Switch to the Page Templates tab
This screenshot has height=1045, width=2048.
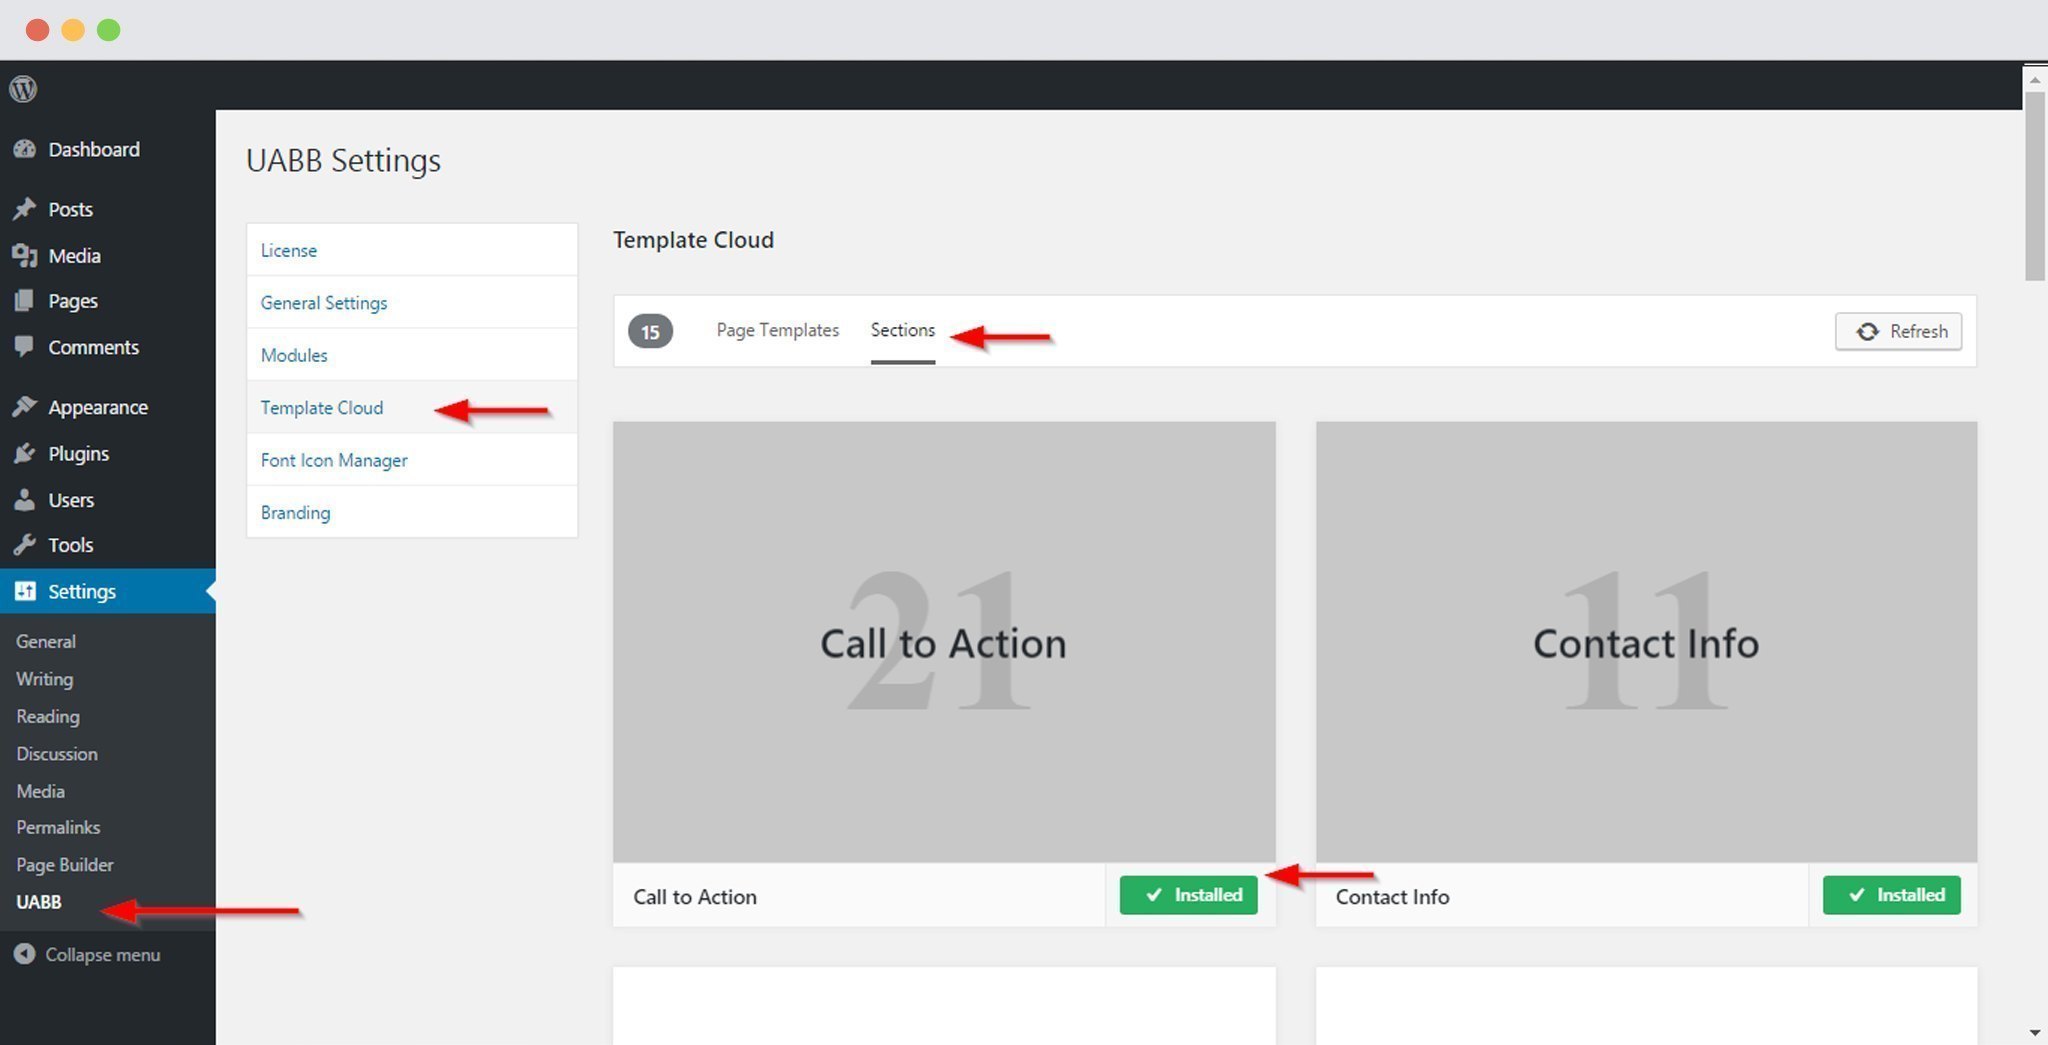[777, 330]
